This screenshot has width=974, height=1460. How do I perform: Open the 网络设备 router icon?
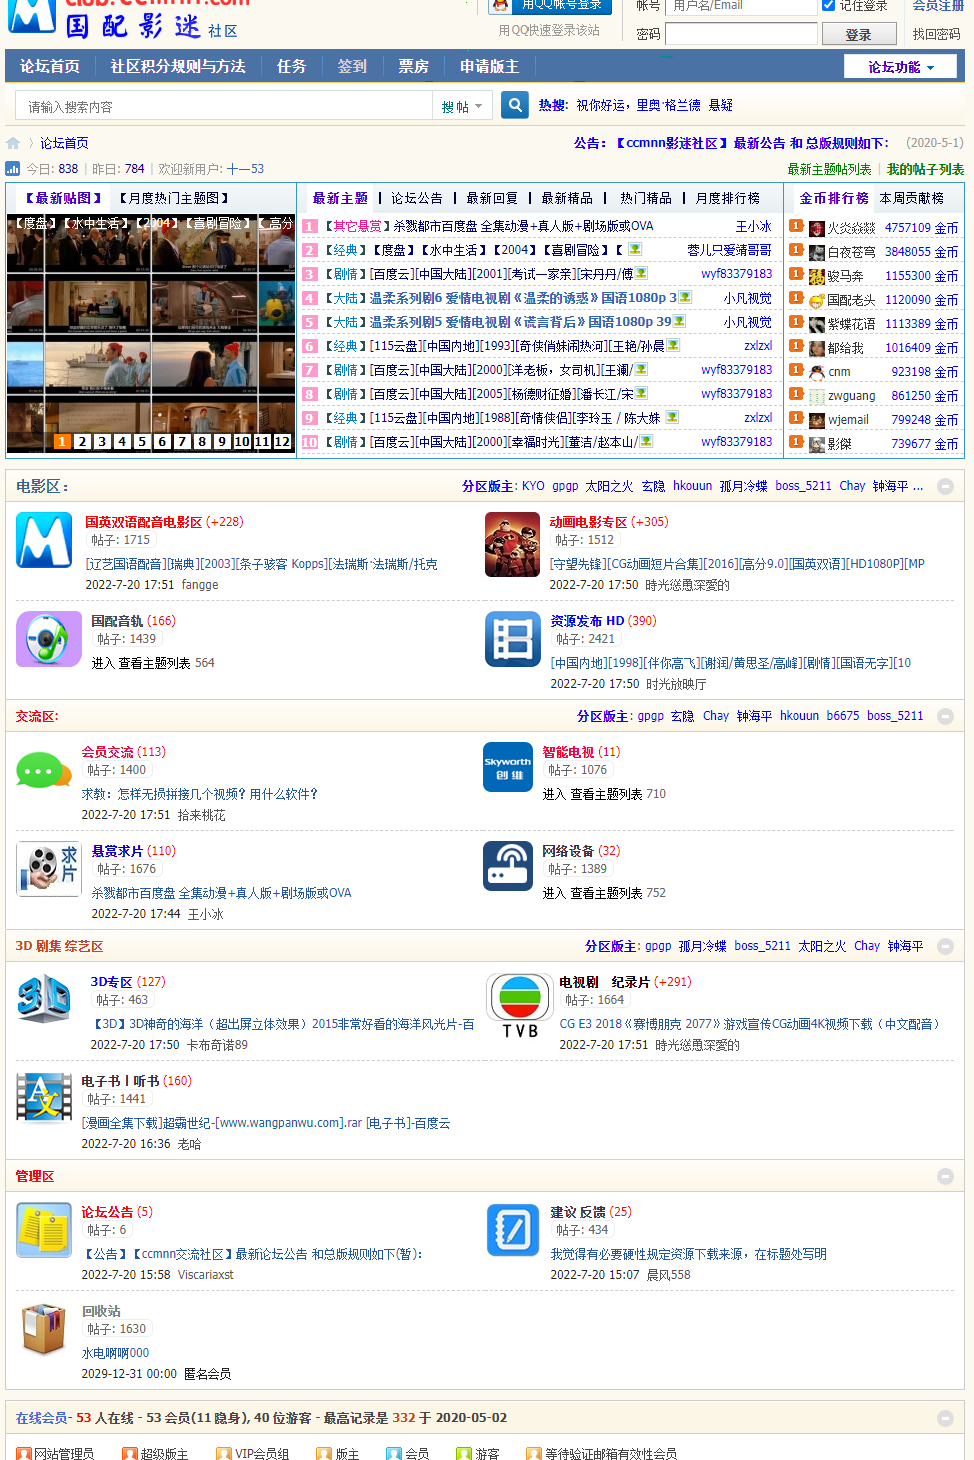(x=508, y=866)
